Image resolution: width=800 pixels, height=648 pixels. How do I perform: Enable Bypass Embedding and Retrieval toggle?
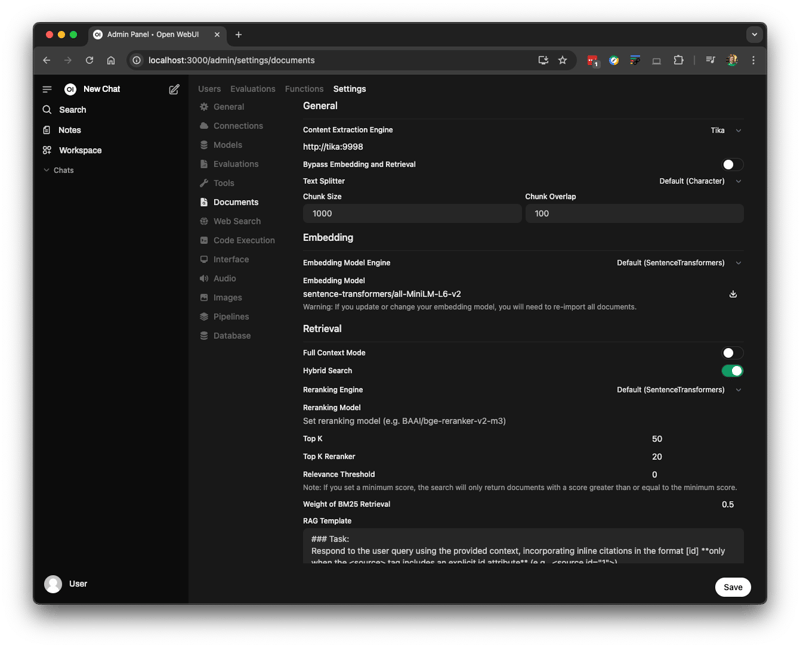coord(732,164)
